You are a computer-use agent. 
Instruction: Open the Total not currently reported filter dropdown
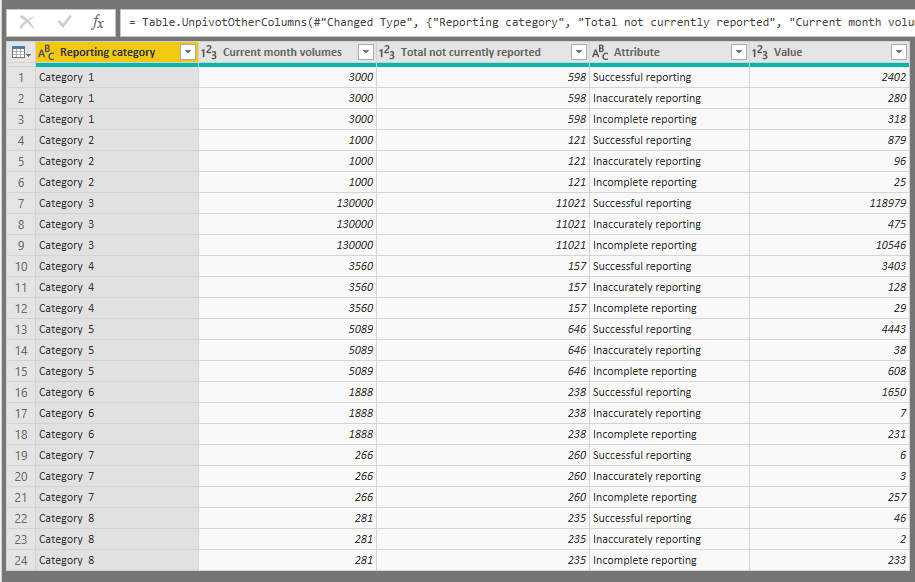point(578,53)
